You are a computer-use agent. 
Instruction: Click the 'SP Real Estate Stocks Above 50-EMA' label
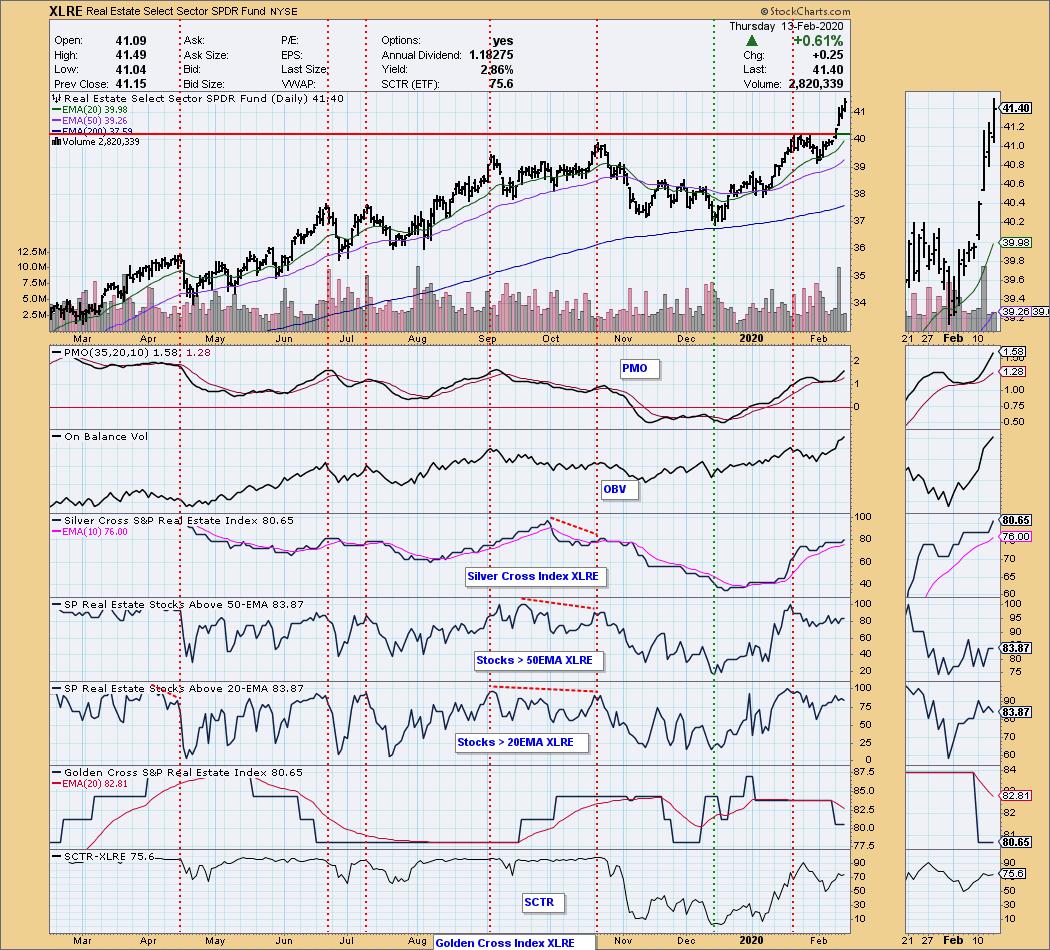click(178, 605)
